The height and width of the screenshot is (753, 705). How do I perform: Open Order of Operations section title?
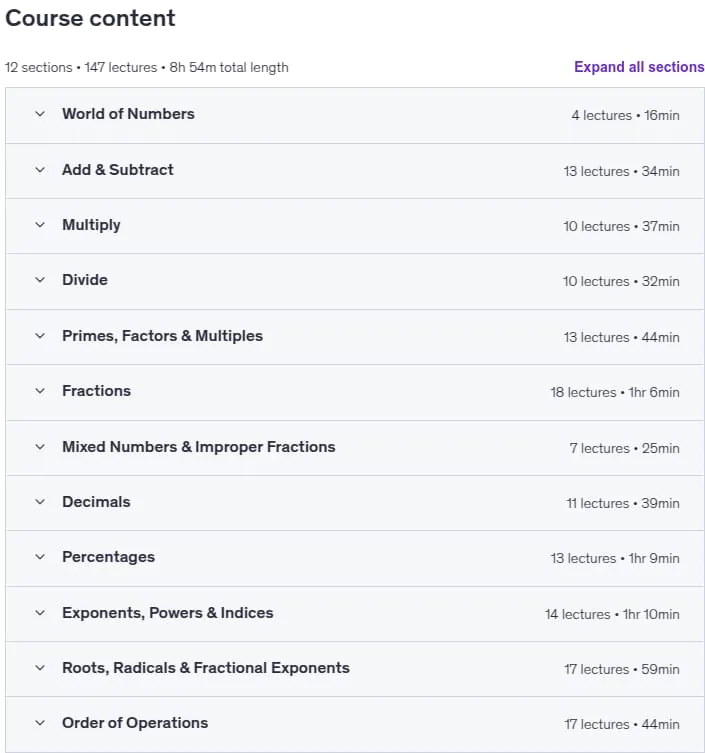(x=135, y=723)
